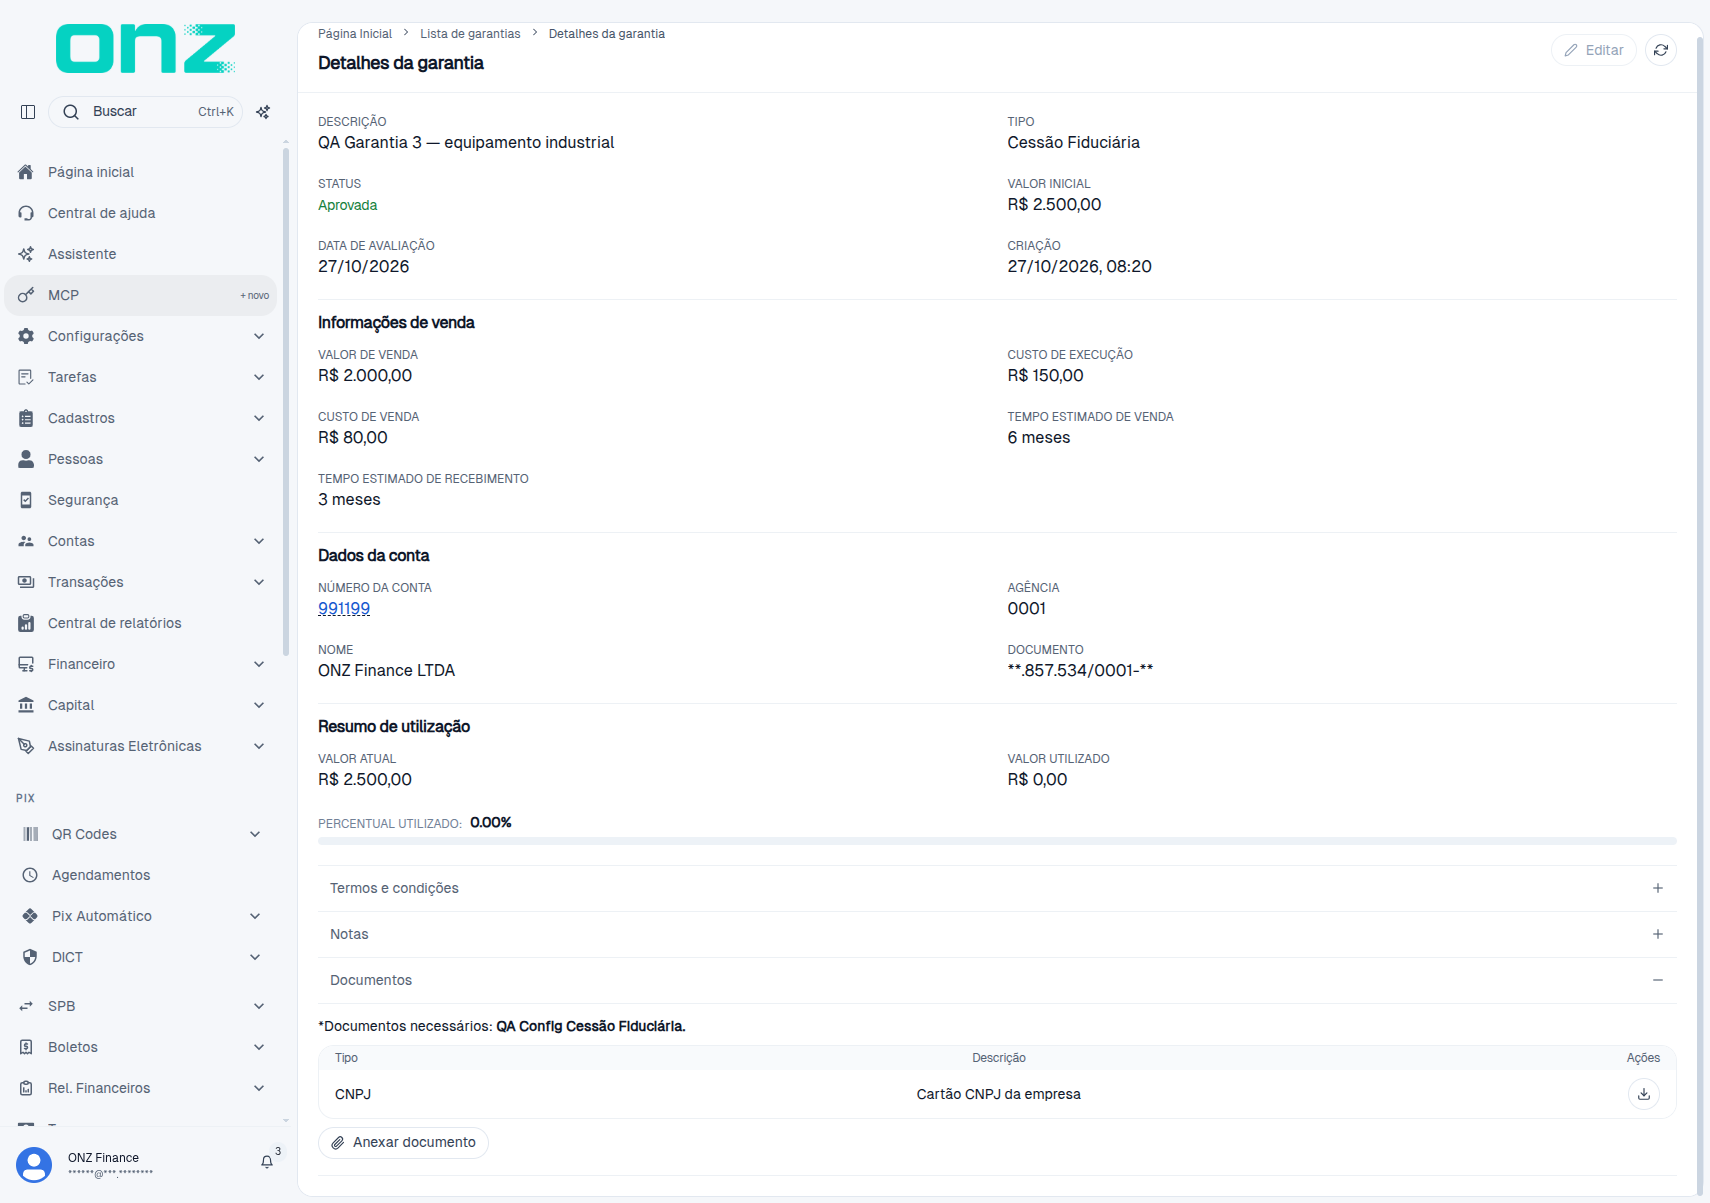Click the Anexar documento button
1710x1203 pixels.
(403, 1142)
